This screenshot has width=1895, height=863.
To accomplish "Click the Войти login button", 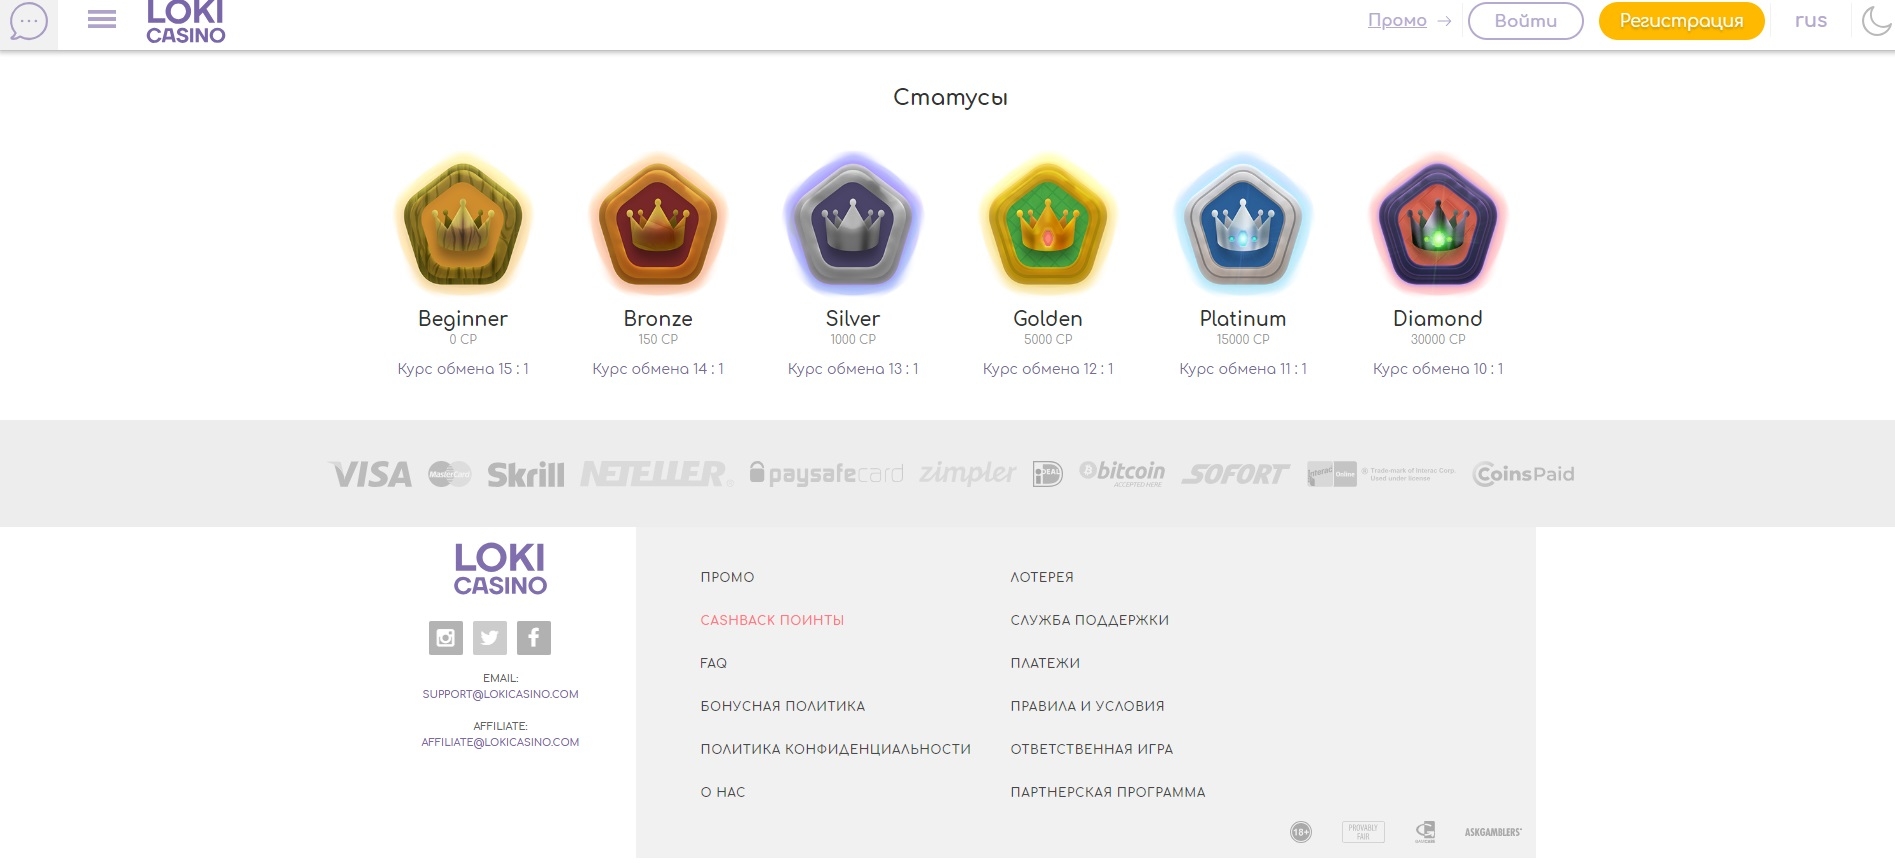I will [x=1525, y=21].
